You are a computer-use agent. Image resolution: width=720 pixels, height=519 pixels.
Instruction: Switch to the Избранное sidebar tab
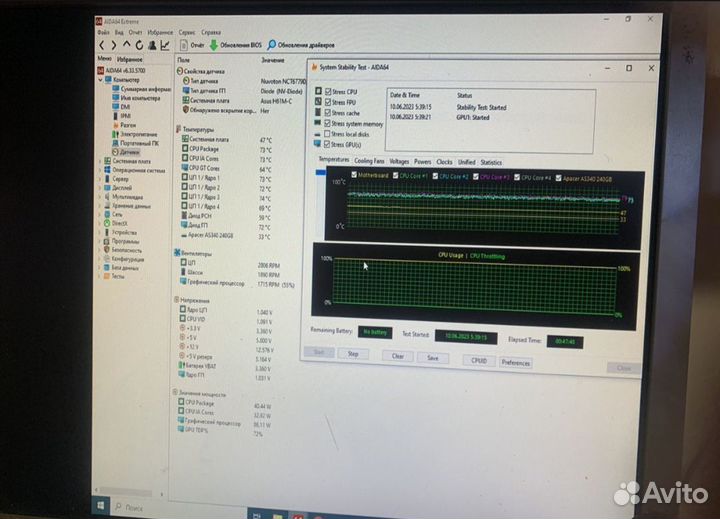tap(129, 59)
